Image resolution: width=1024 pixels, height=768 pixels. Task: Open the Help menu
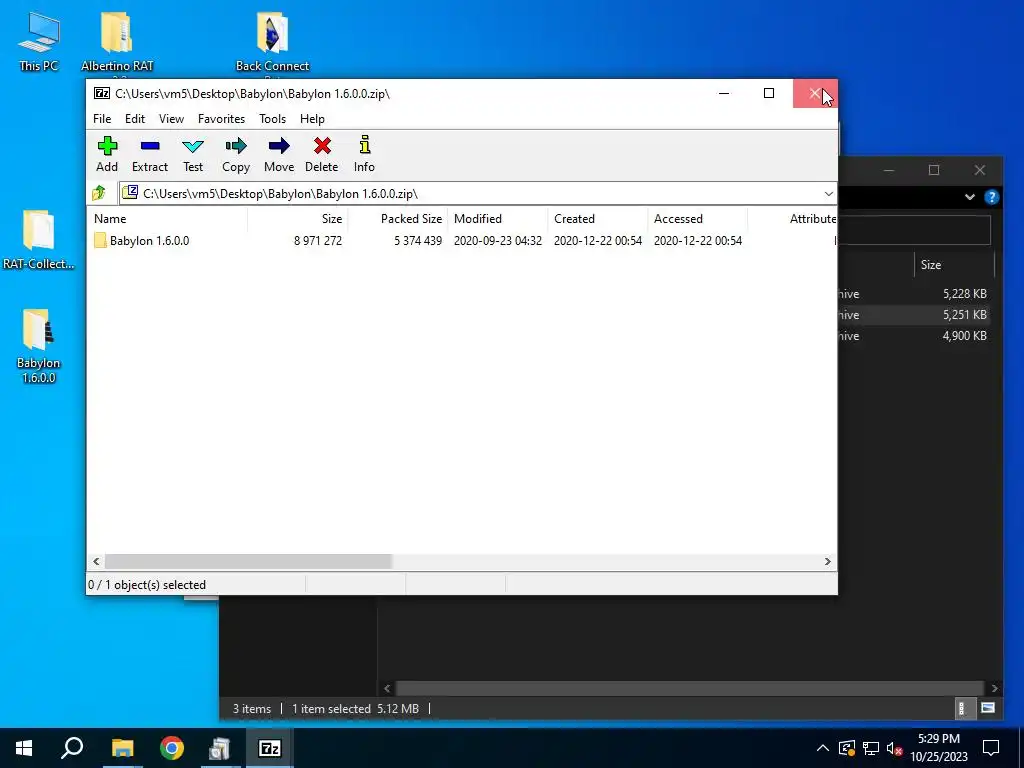312,119
